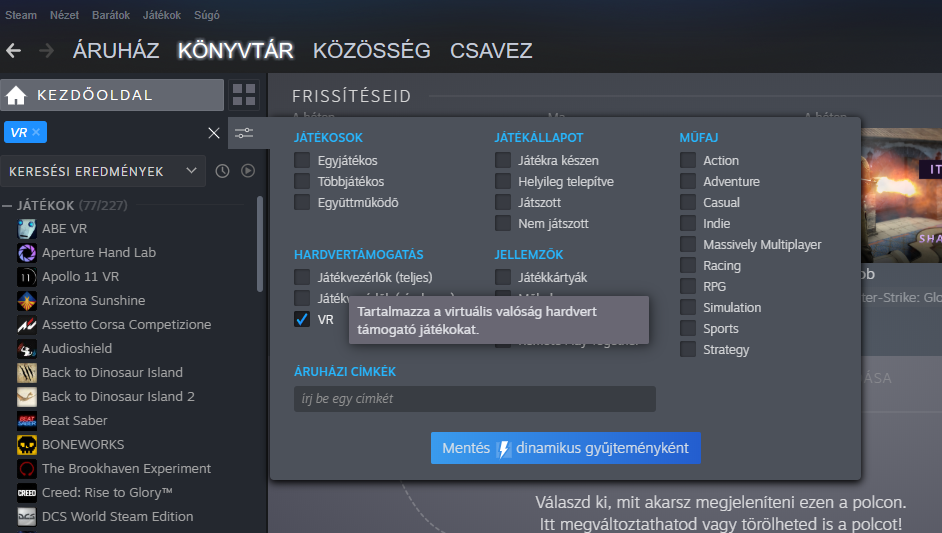The width and height of the screenshot is (942, 533).
Task: Click Mentés dinamikus gyűjteményként button
Action: (565, 448)
